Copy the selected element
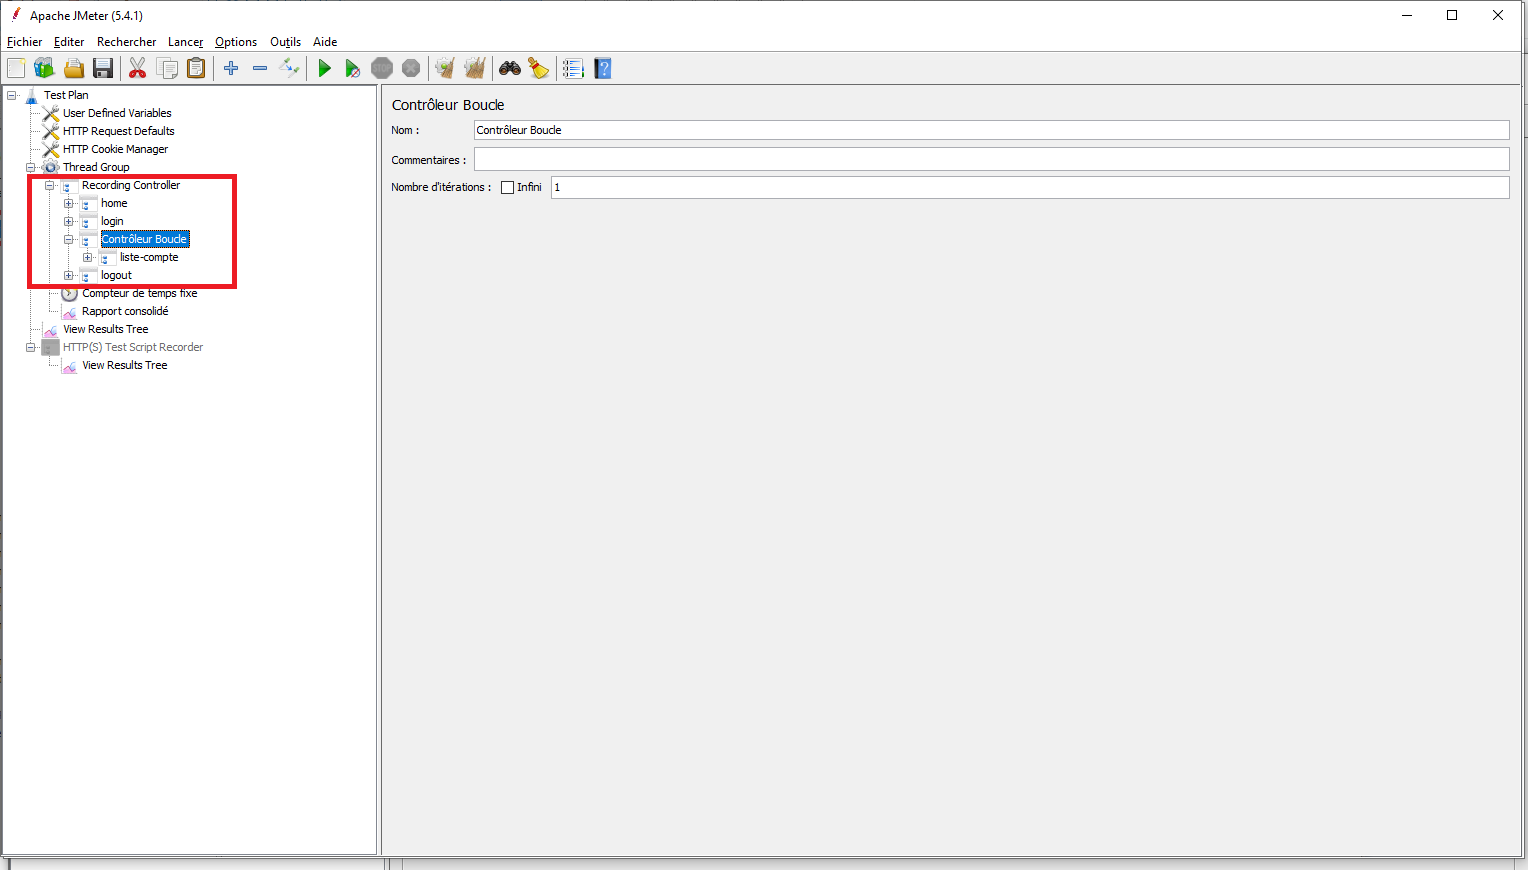The width and height of the screenshot is (1528, 870). point(167,68)
